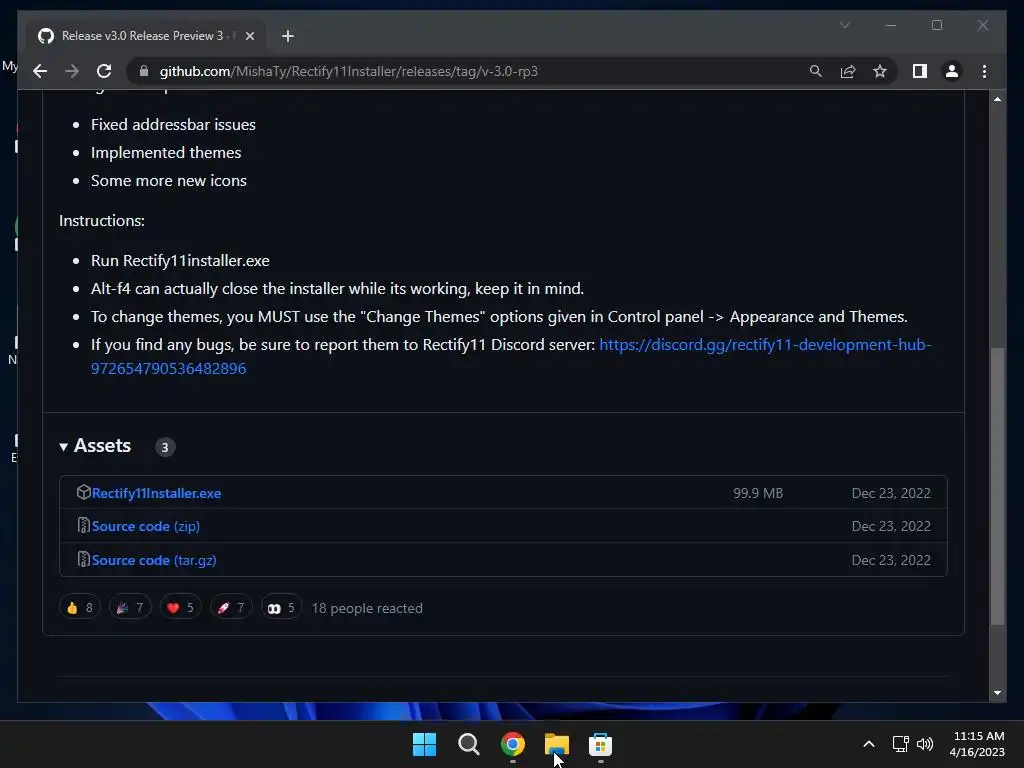Click 'Implemented themes' bullet text
Viewport: 1024px width, 768px height.
click(x=166, y=153)
